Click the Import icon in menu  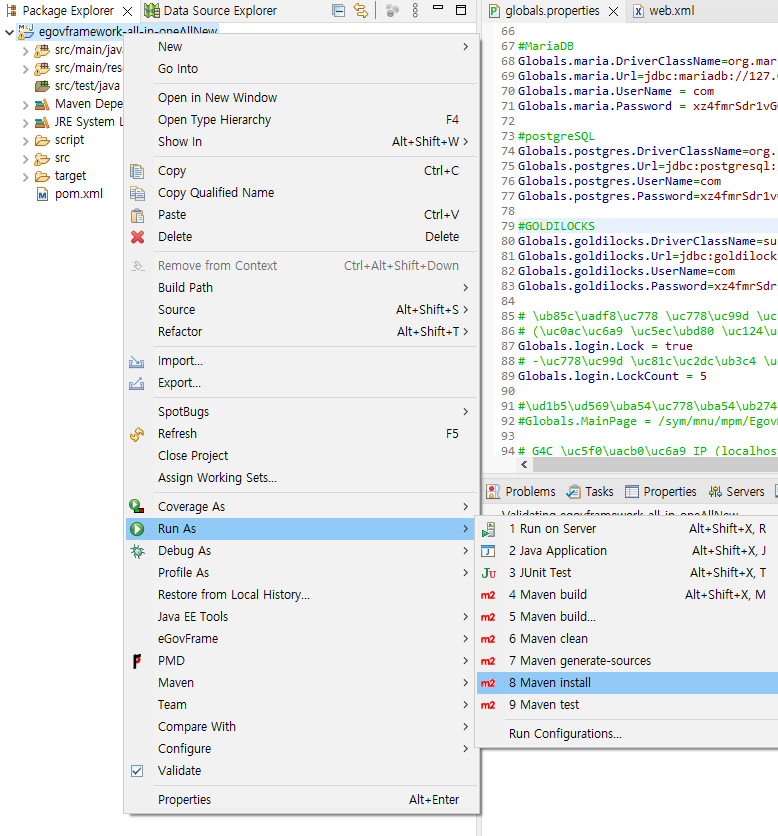(137, 361)
